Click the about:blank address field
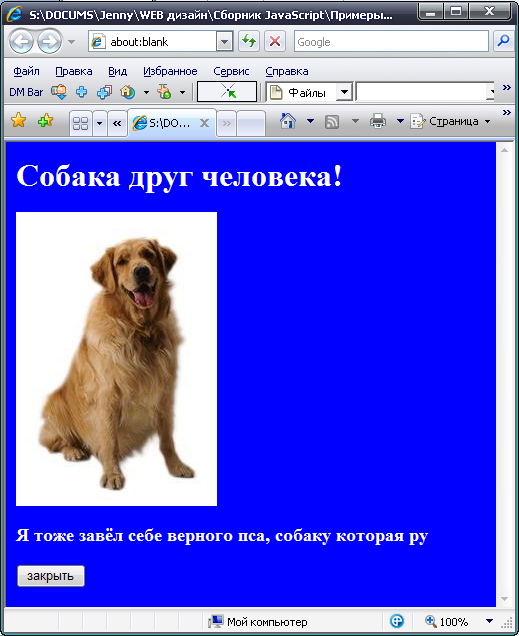This screenshot has height=636, width=519. pyautogui.click(x=153, y=42)
